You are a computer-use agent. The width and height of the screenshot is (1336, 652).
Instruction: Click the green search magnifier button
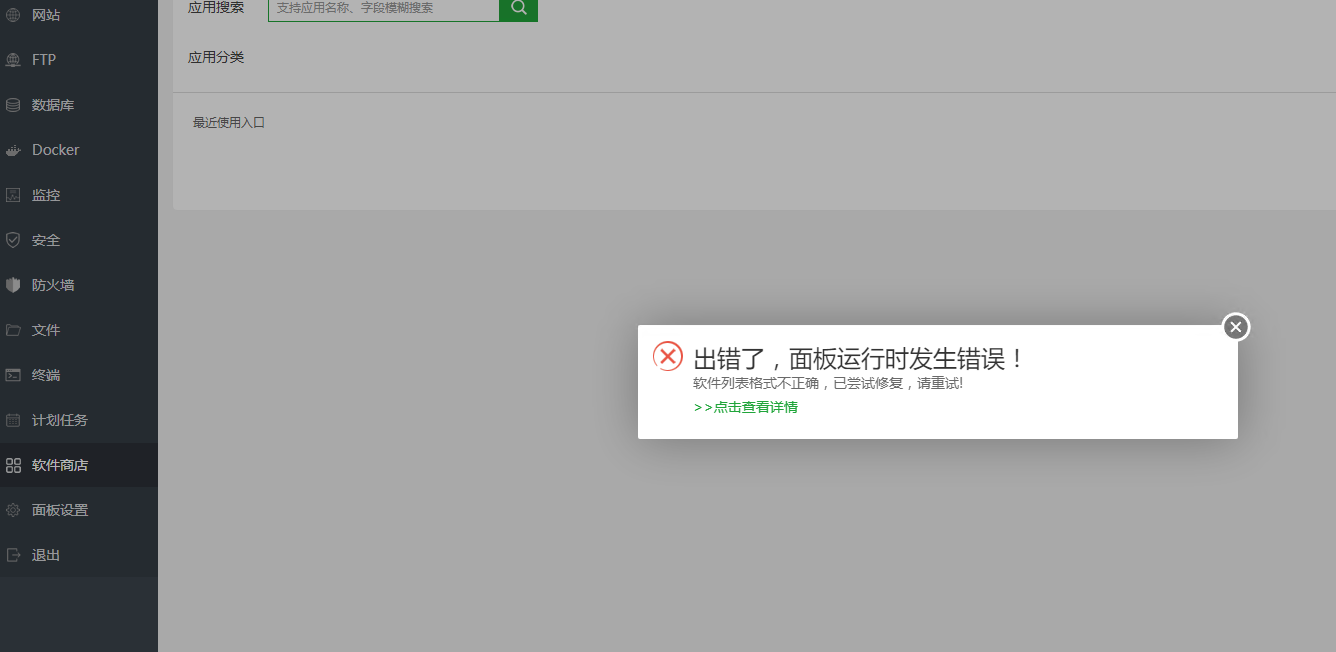[x=518, y=8]
